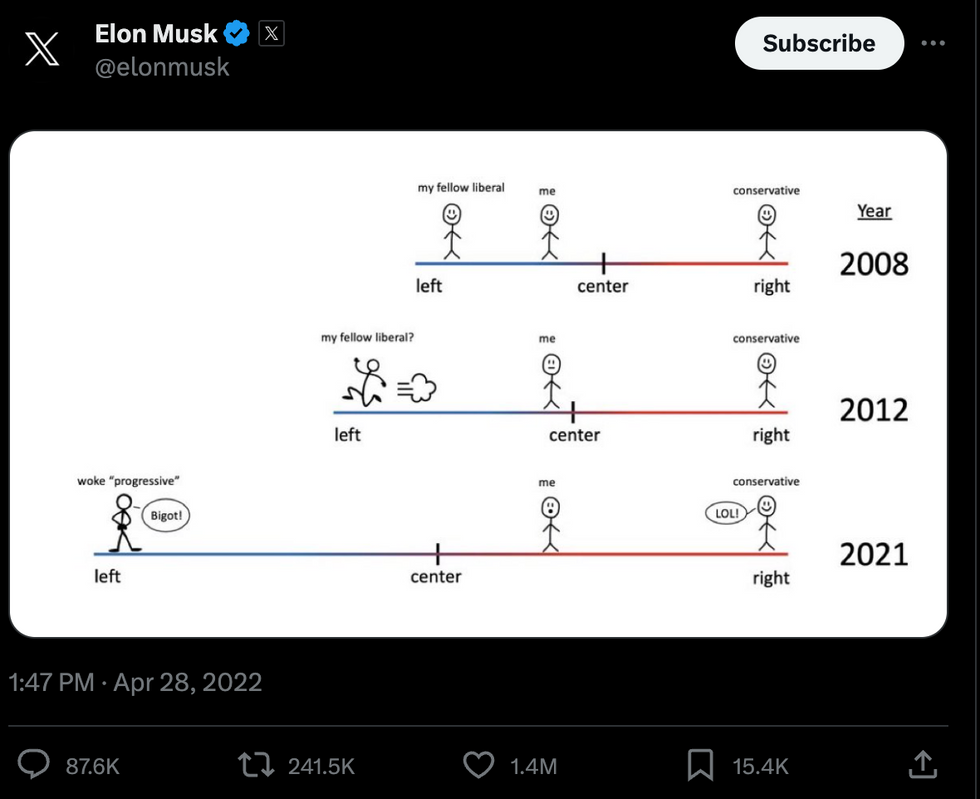View the 241.5K reposts count
The width and height of the screenshot is (980, 799).
click(321, 766)
